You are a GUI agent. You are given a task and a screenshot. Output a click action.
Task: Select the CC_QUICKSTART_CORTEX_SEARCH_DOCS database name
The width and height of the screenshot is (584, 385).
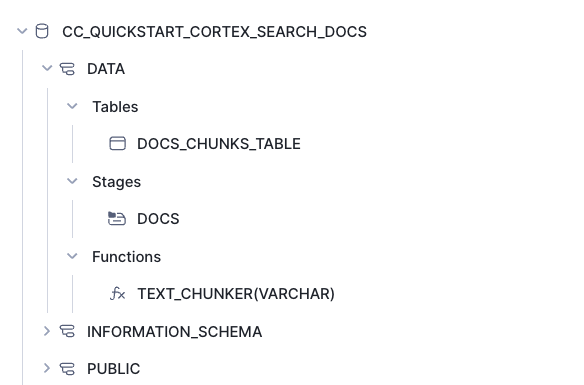pyautogui.click(x=215, y=32)
